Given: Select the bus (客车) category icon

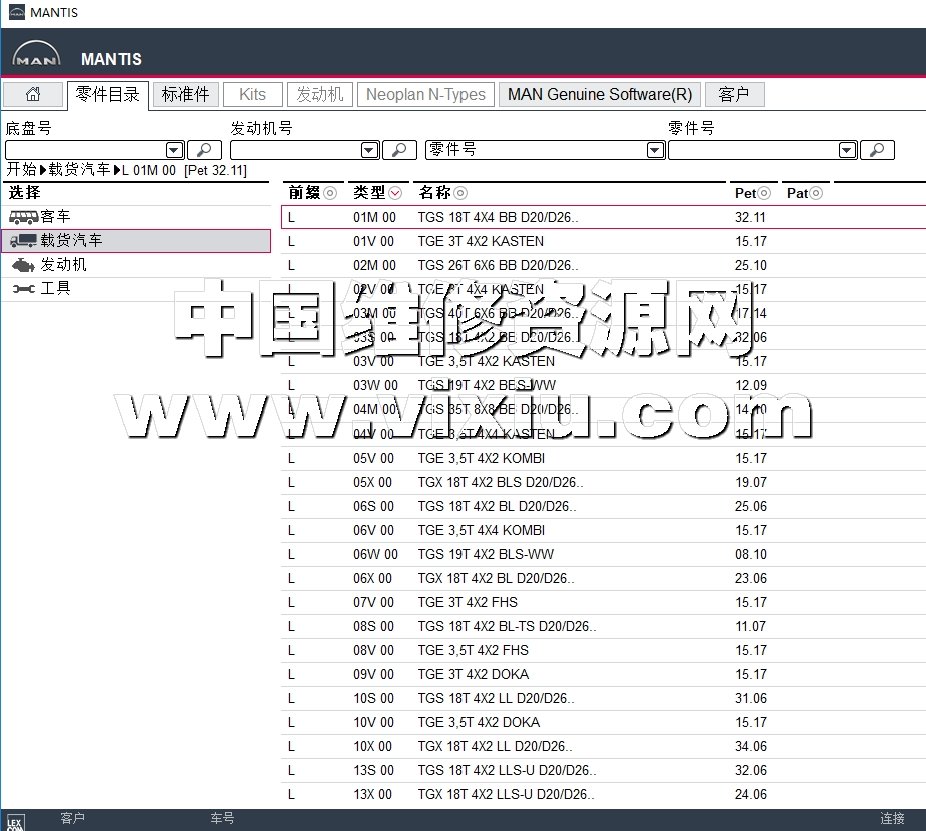Looking at the screenshot, I should pyautogui.click(x=24, y=217).
